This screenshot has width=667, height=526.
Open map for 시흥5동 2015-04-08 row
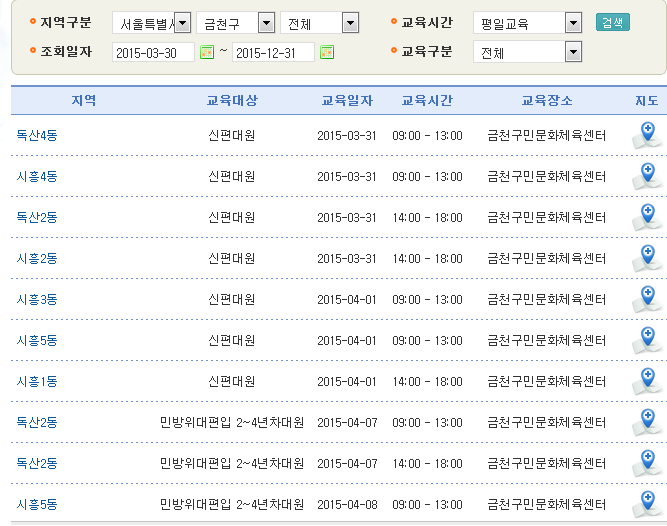click(x=647, y=504)
